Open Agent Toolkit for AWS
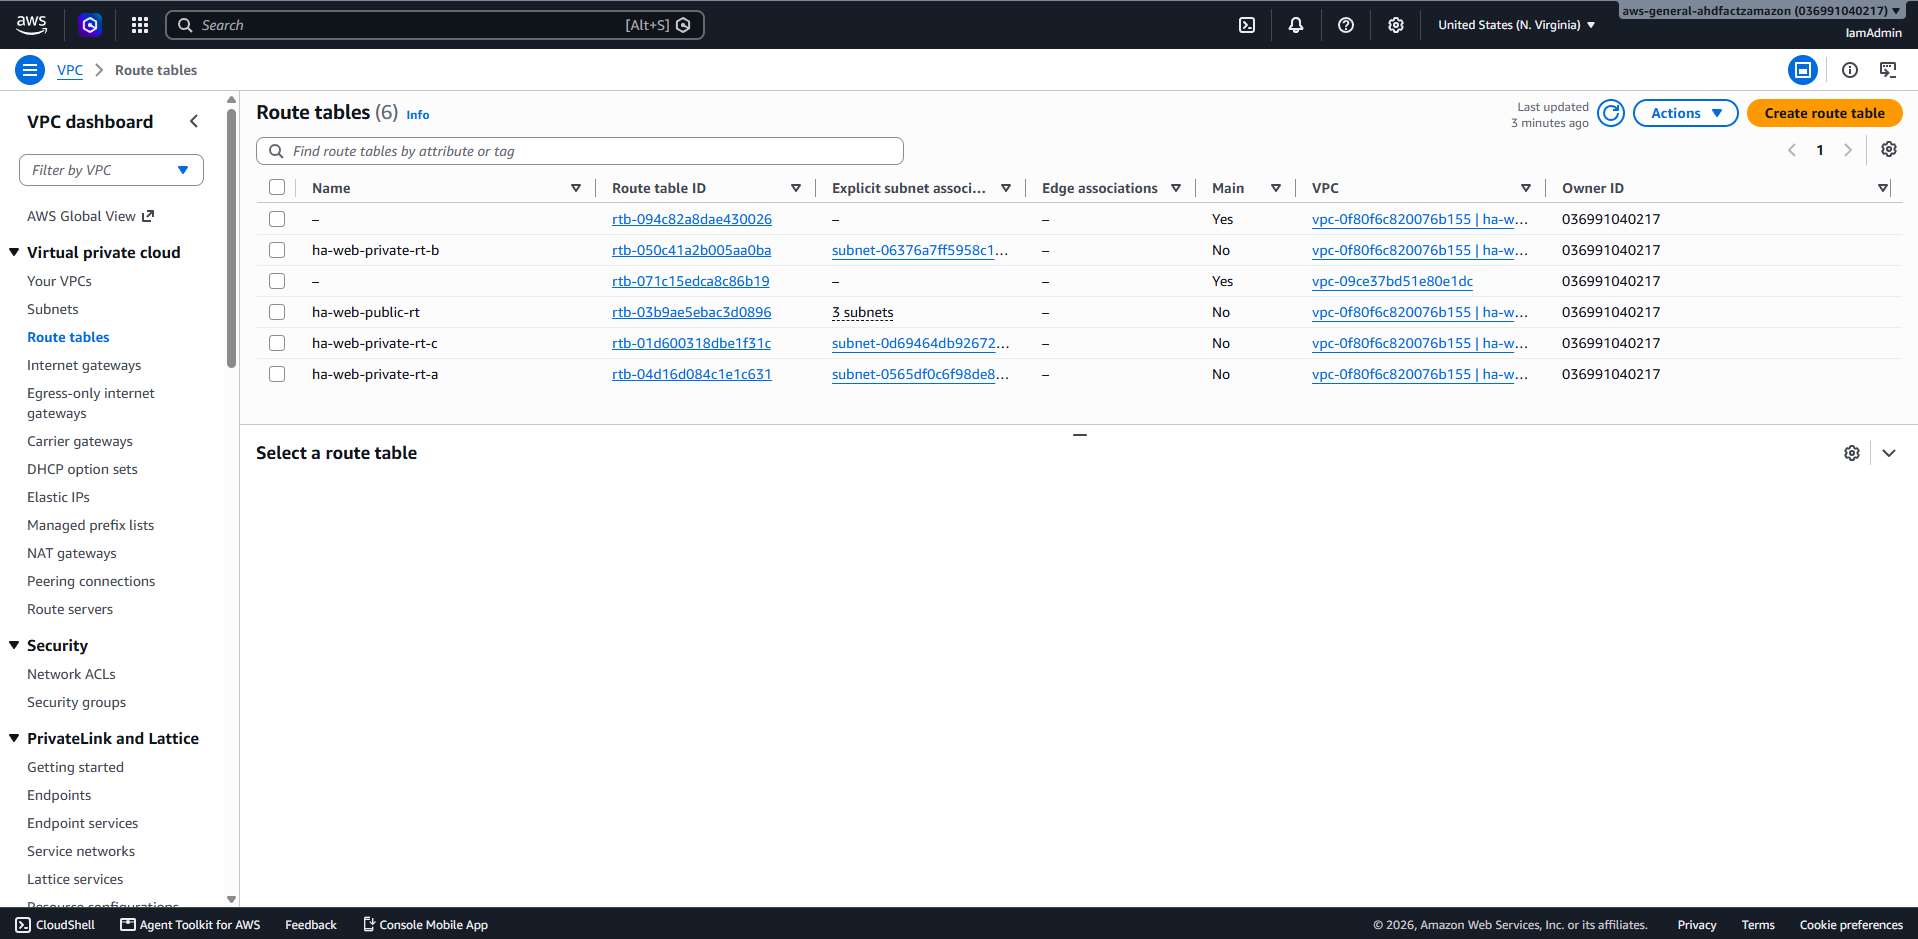 [190, 925]
